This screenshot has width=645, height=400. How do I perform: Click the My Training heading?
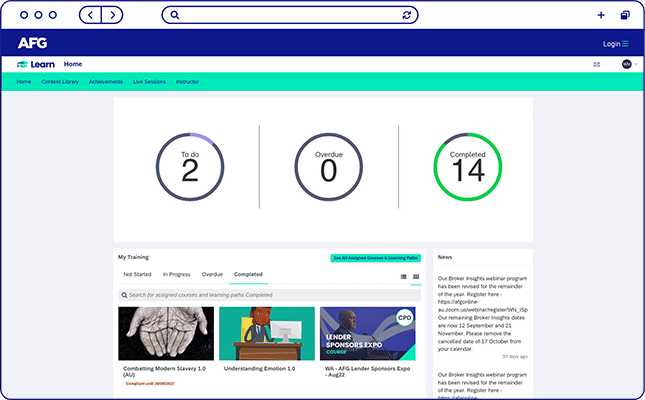133,257
